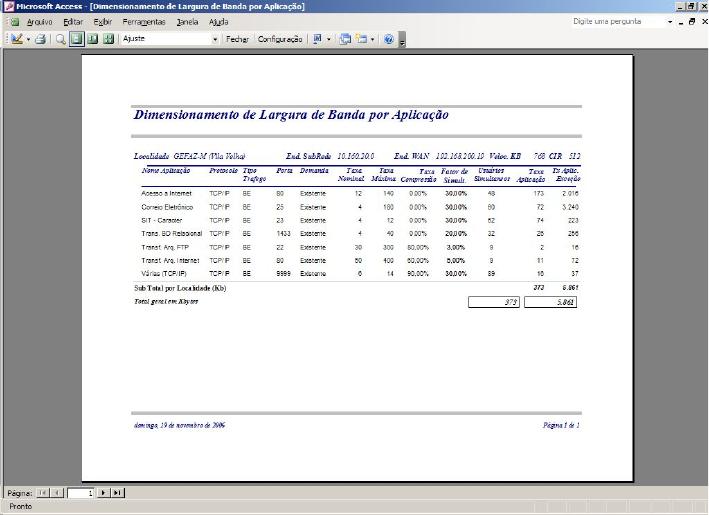Click Transf. Arq. Internet row name

click(x=170, y=261)
